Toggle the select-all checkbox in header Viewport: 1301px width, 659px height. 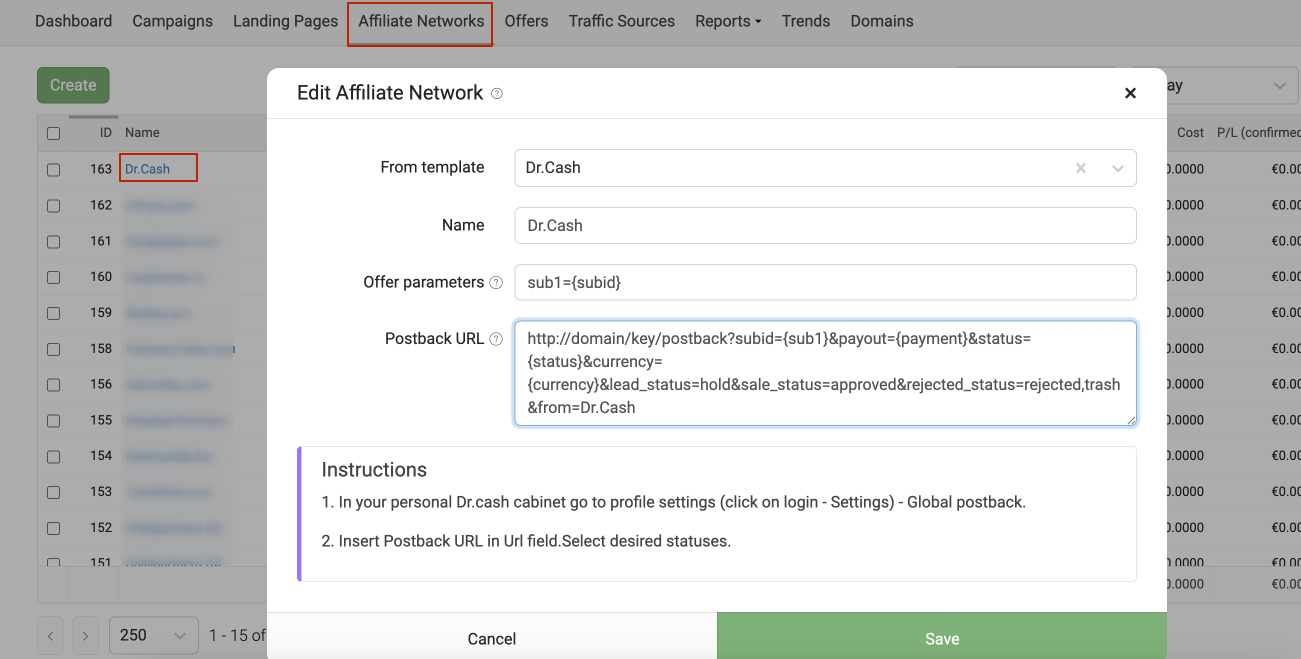pos(53,133)
